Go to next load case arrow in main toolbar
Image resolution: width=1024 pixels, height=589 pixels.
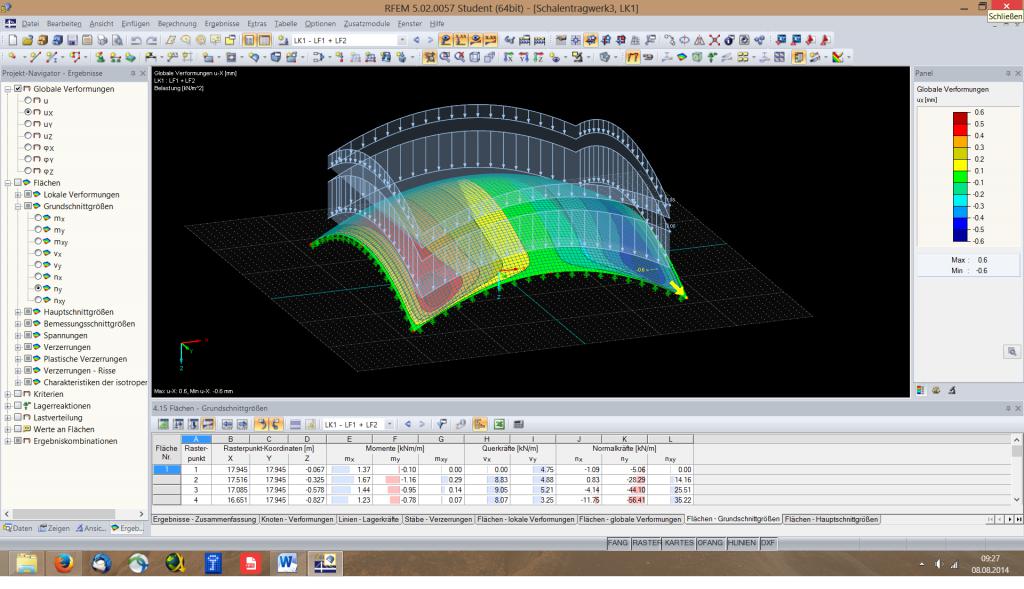(x=430, y=40)
